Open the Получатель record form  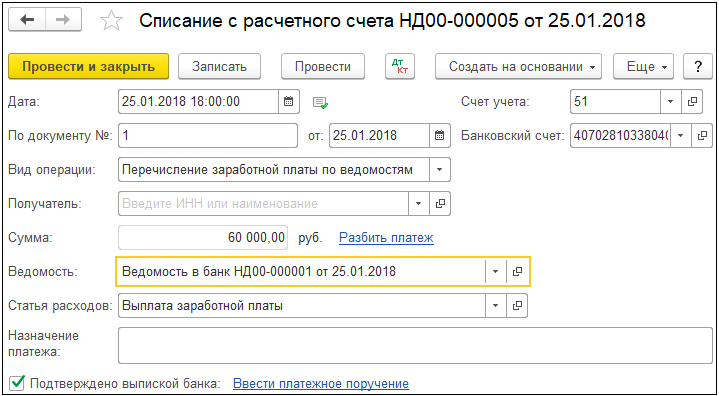pyautogui.click(x=440, y=204)
